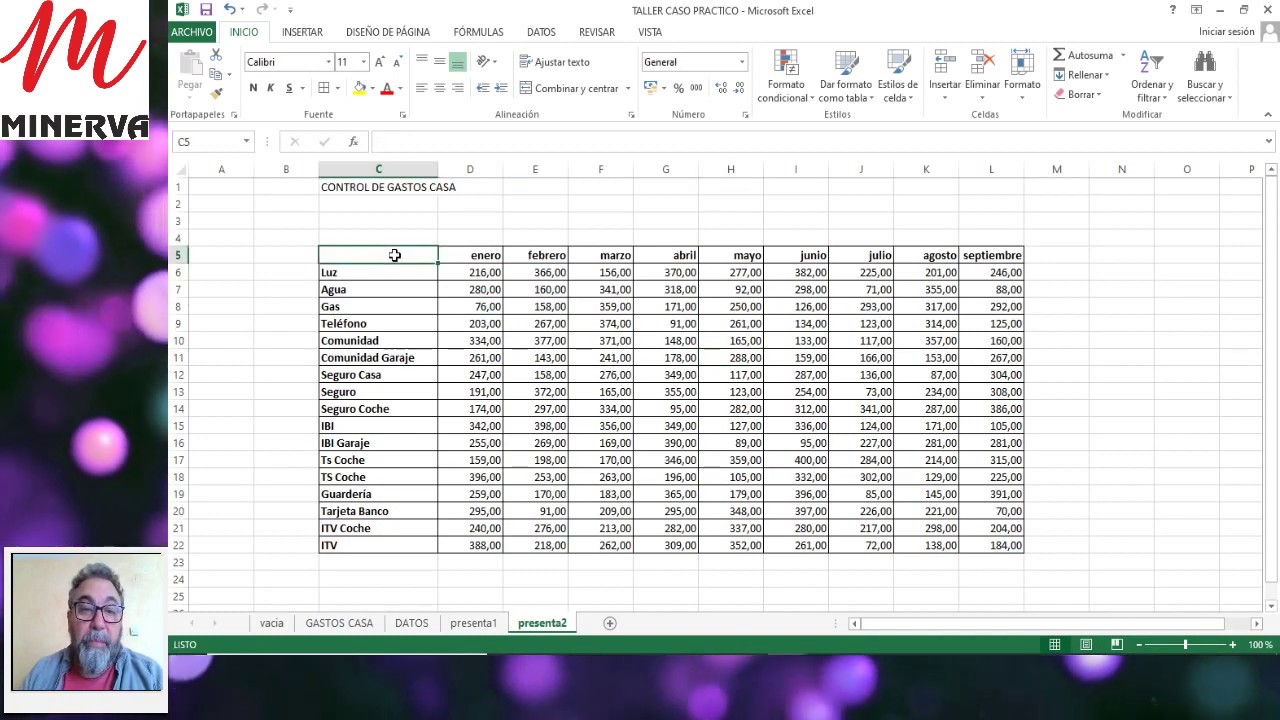Viewport: 1280px width, 720px height.
Task: Click Combinar y centrar button
Action: click(569, 88)
